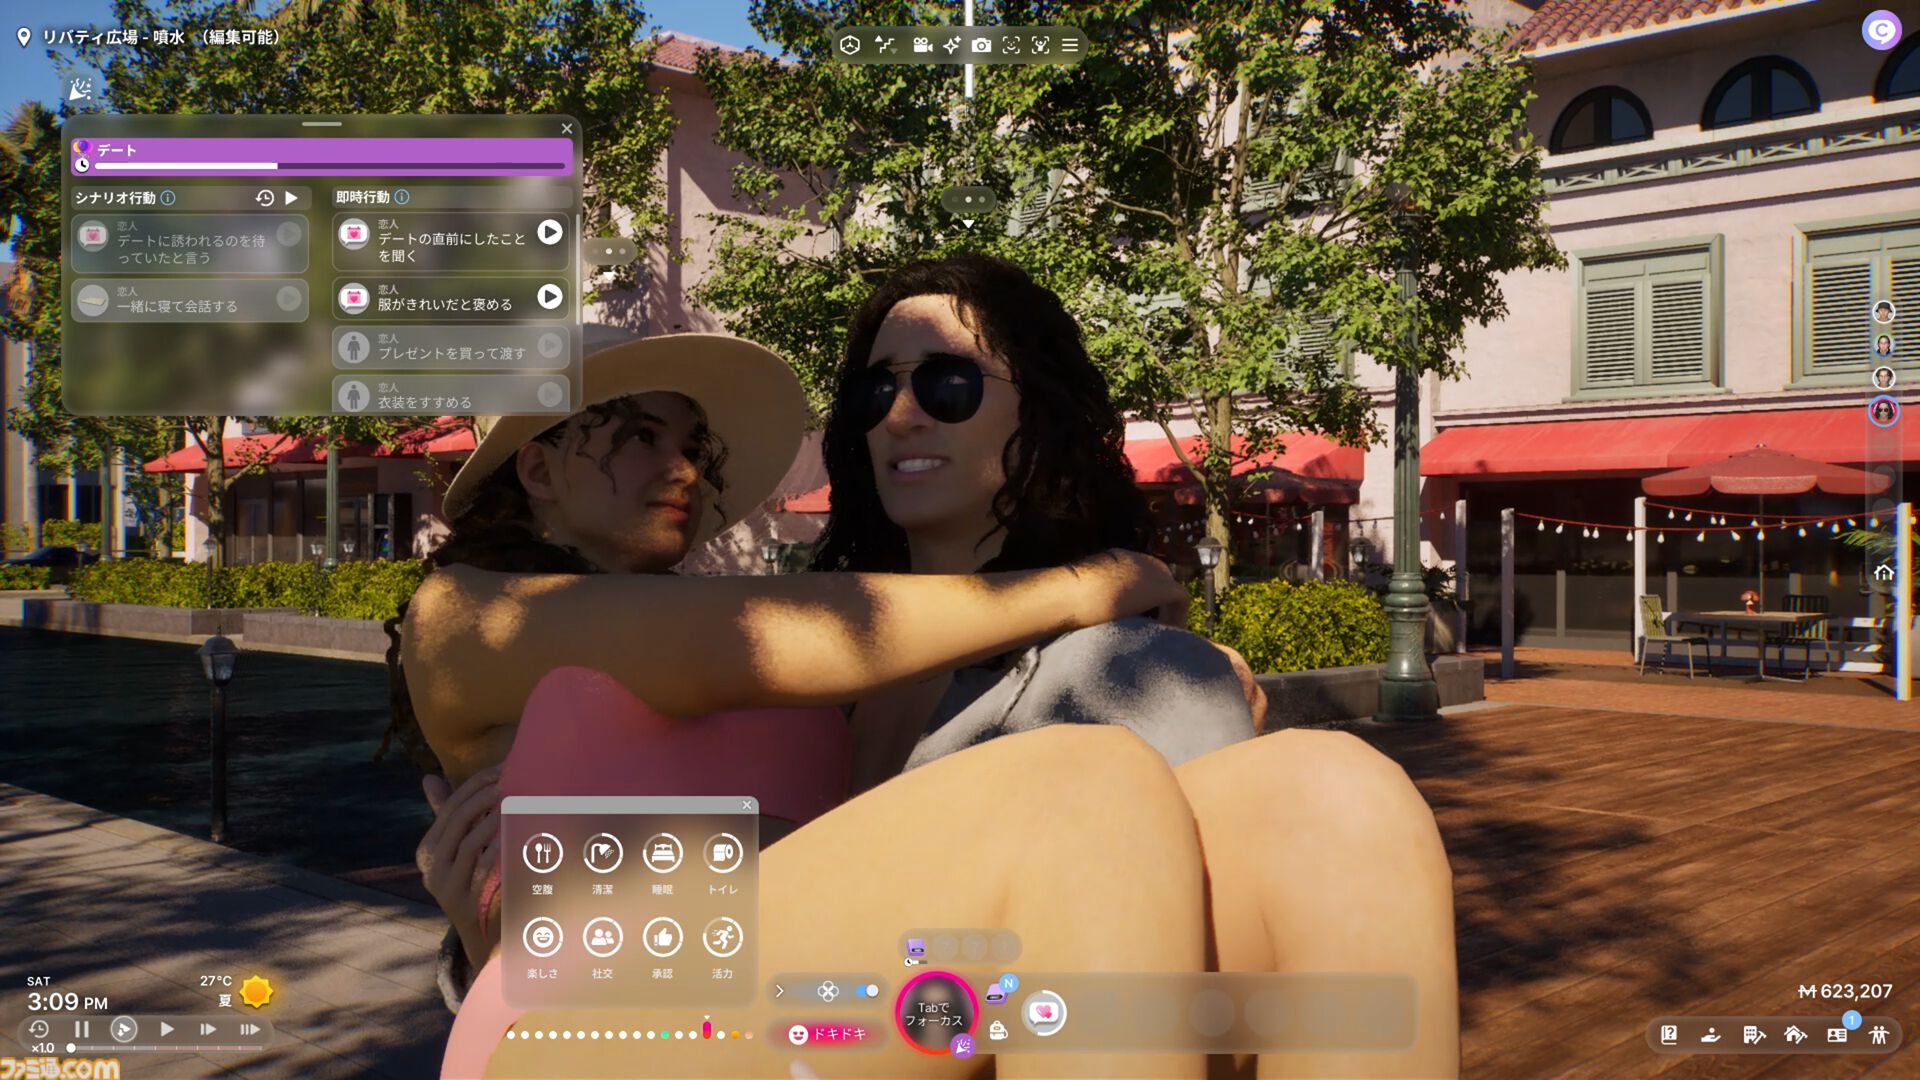
Task: Close the needs panel
Action: click(746, 805)
